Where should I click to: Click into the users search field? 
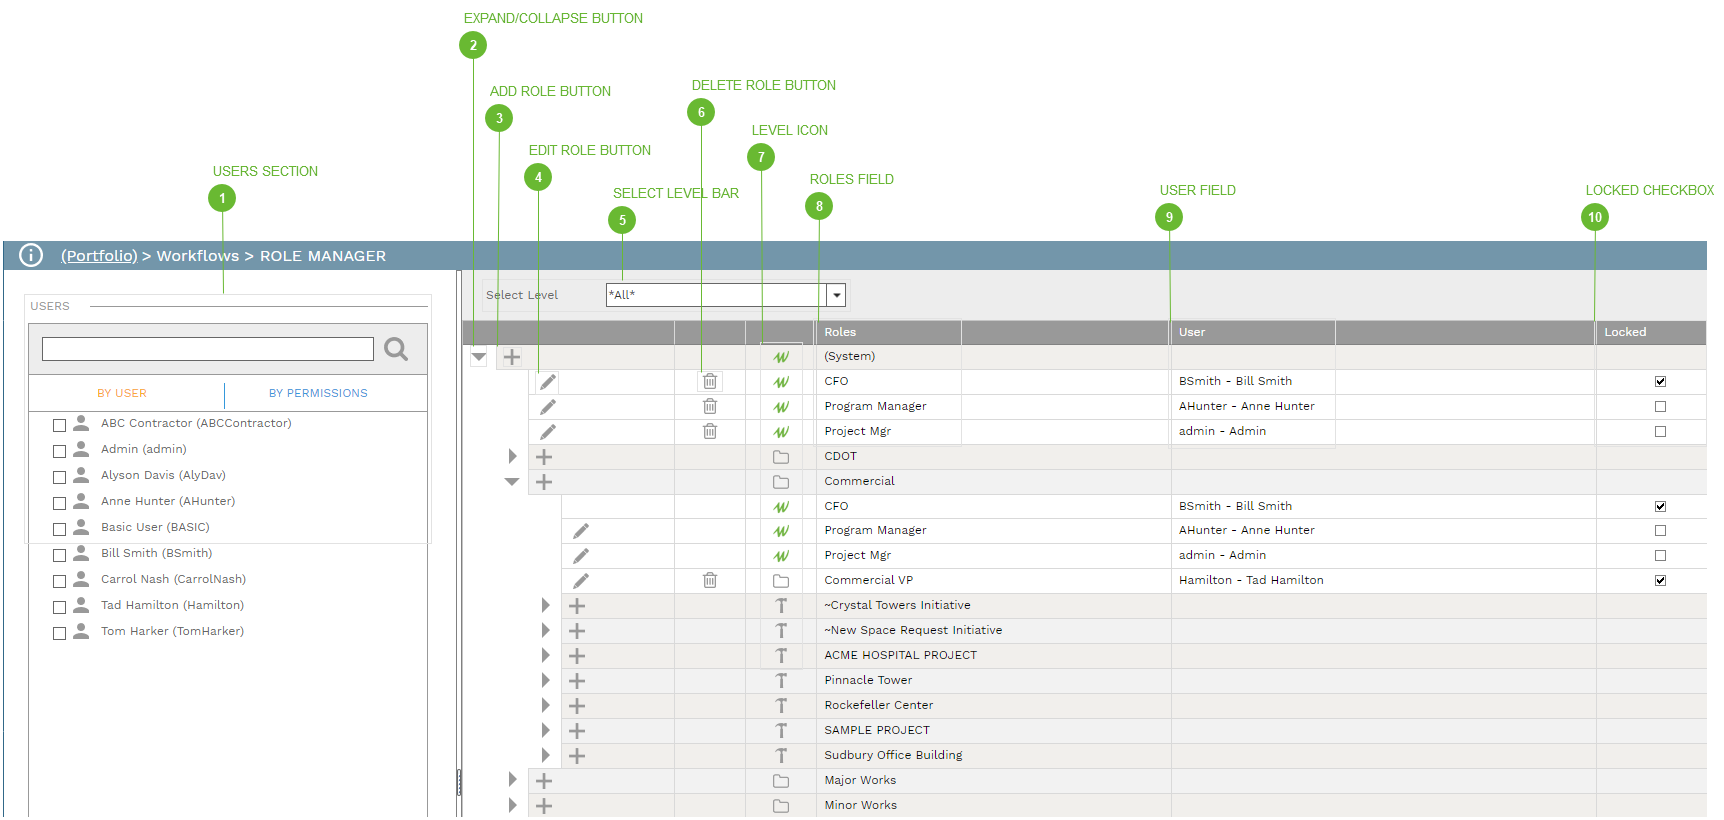[207, 349]
